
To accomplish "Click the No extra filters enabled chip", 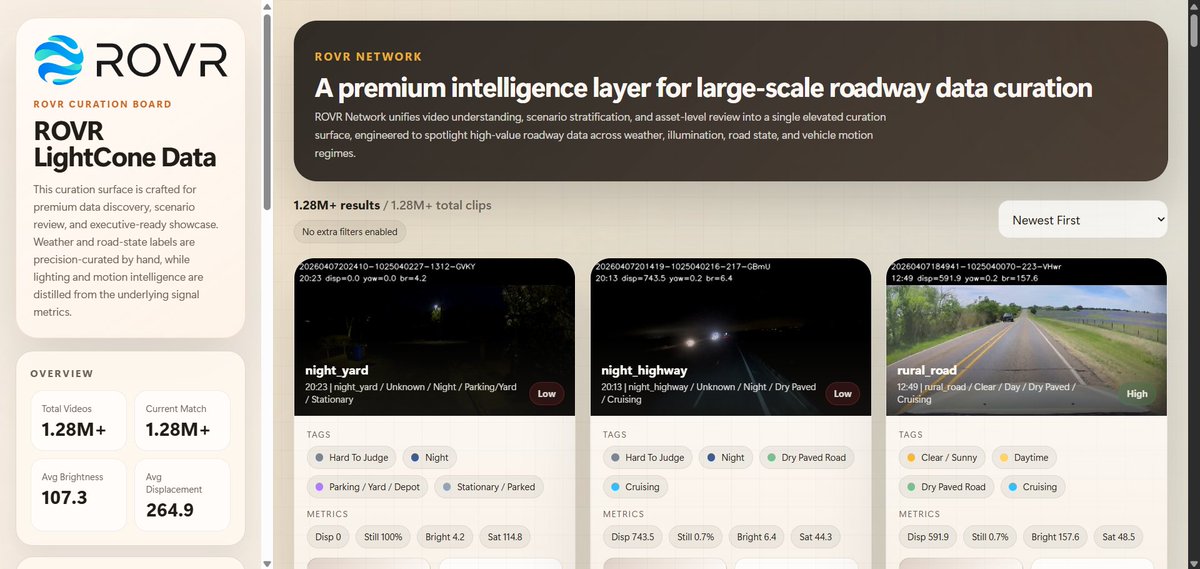I will click(350, 232).
